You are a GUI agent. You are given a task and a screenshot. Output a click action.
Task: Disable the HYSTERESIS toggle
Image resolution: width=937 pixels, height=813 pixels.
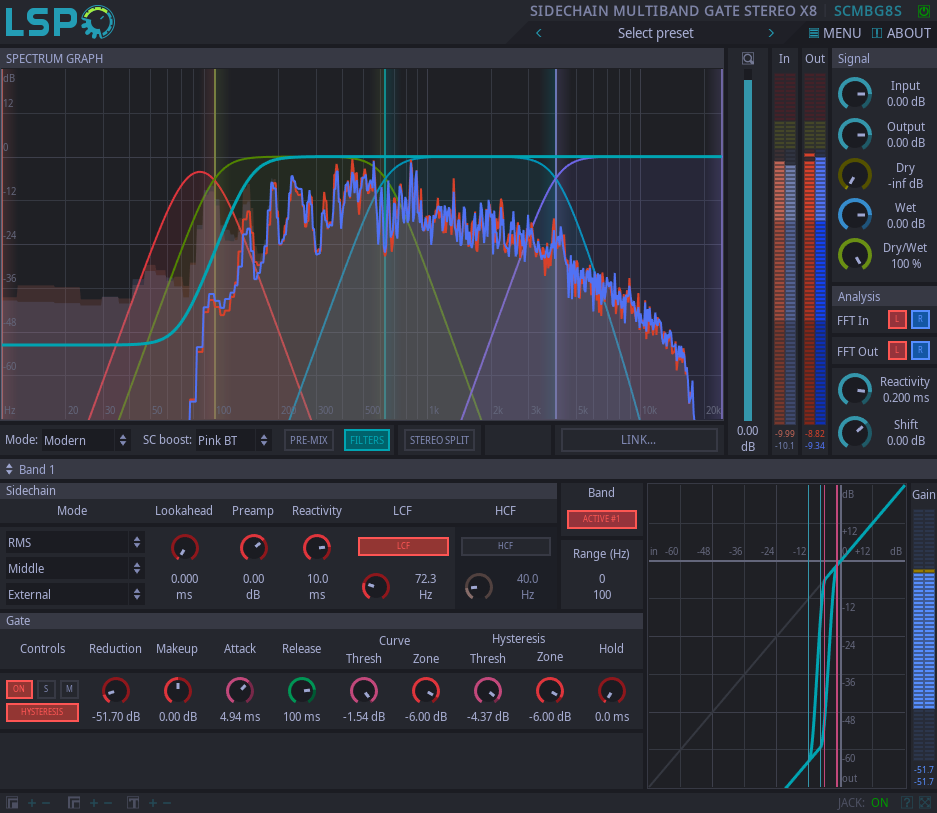click(43, 712)
